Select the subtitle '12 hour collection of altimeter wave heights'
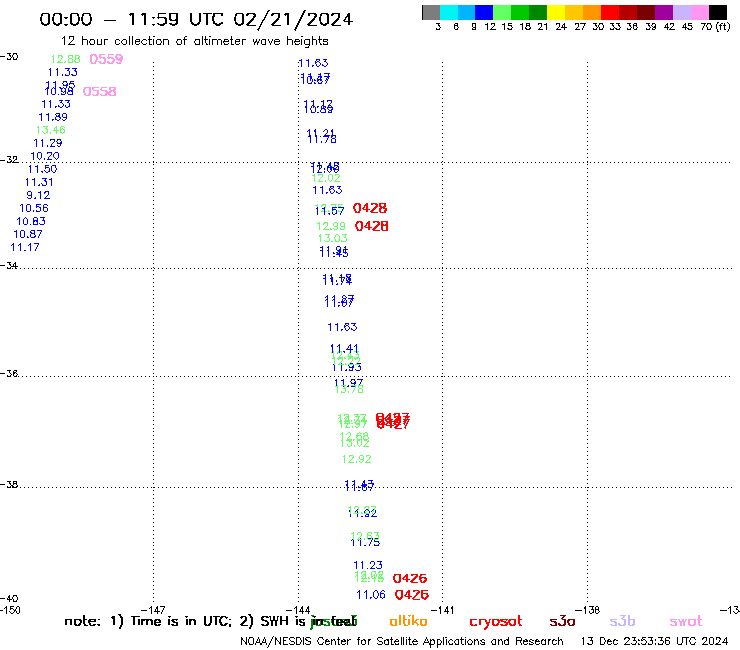The height and width of the screenshot is (650, 740). tap(194, 41)
